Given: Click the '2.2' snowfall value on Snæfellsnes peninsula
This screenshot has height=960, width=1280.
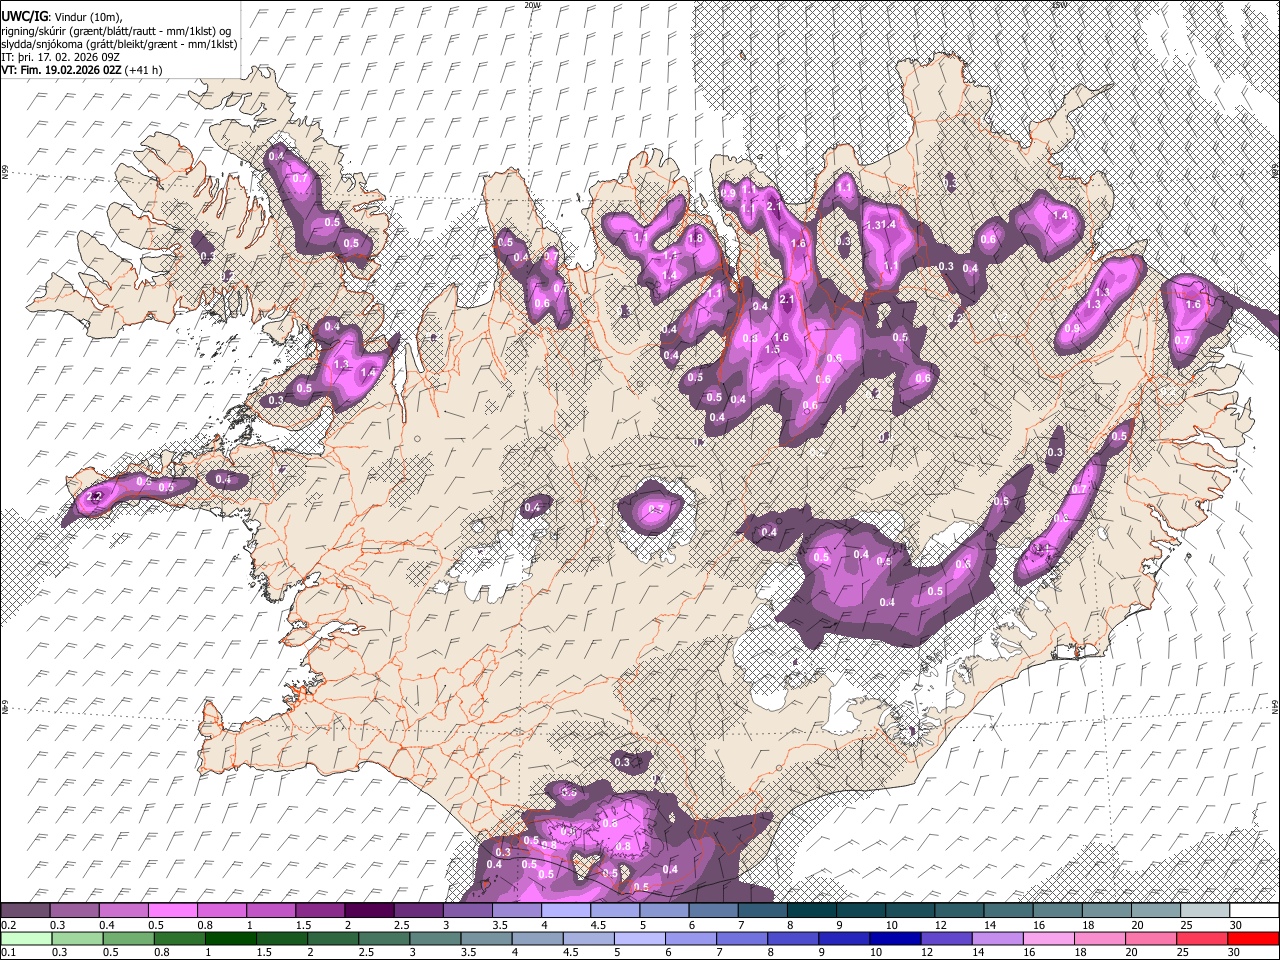Looking at the screenshot, I should coord(96,497).
